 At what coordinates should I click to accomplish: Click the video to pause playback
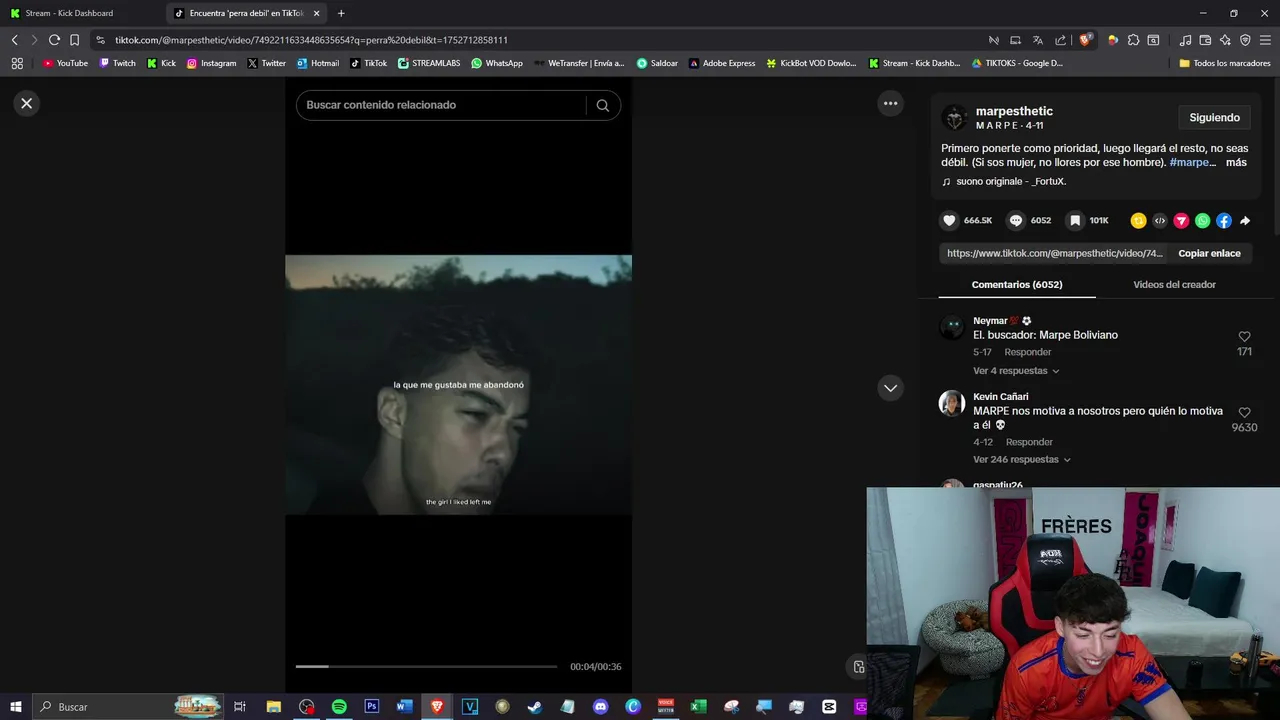pyautogui.click(x=458, y=385)
